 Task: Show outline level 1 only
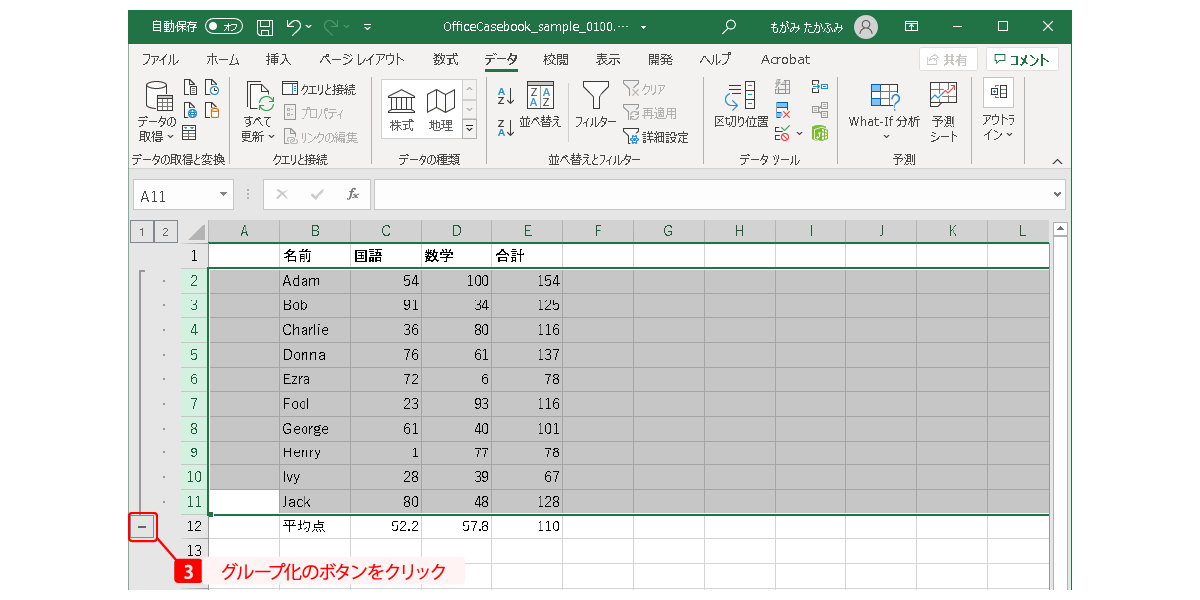point(142,232)
